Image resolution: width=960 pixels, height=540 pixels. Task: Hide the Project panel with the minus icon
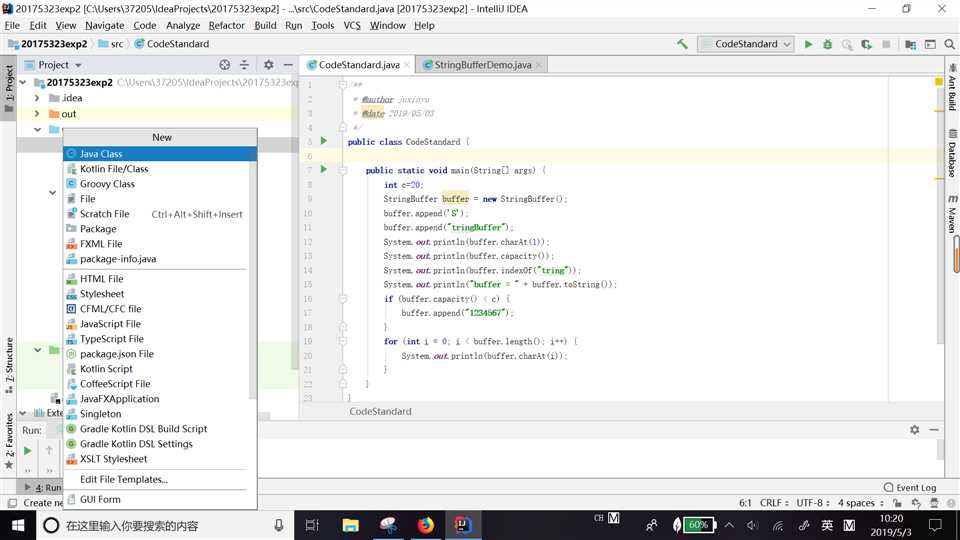pos(288,64)
